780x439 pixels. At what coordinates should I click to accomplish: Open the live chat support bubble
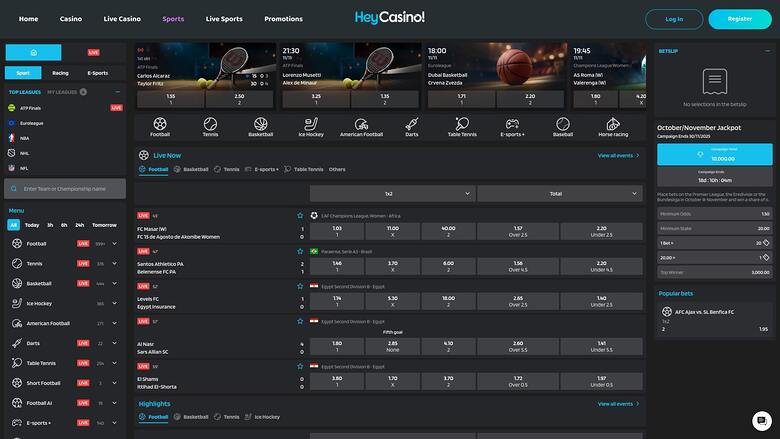(761, 420)
